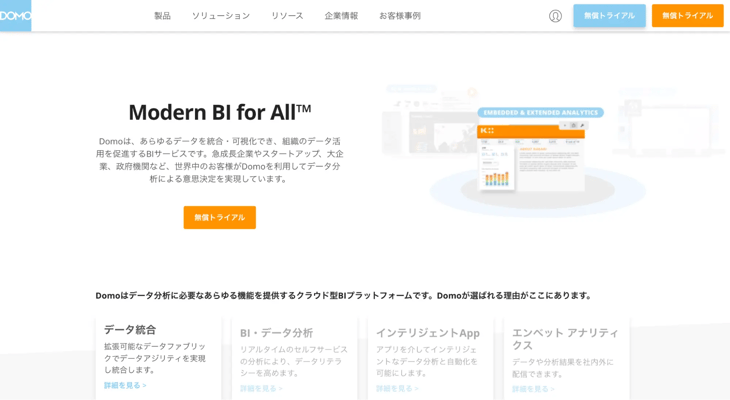
Task: Open the ソリューション menu
Action: (221, 16)
